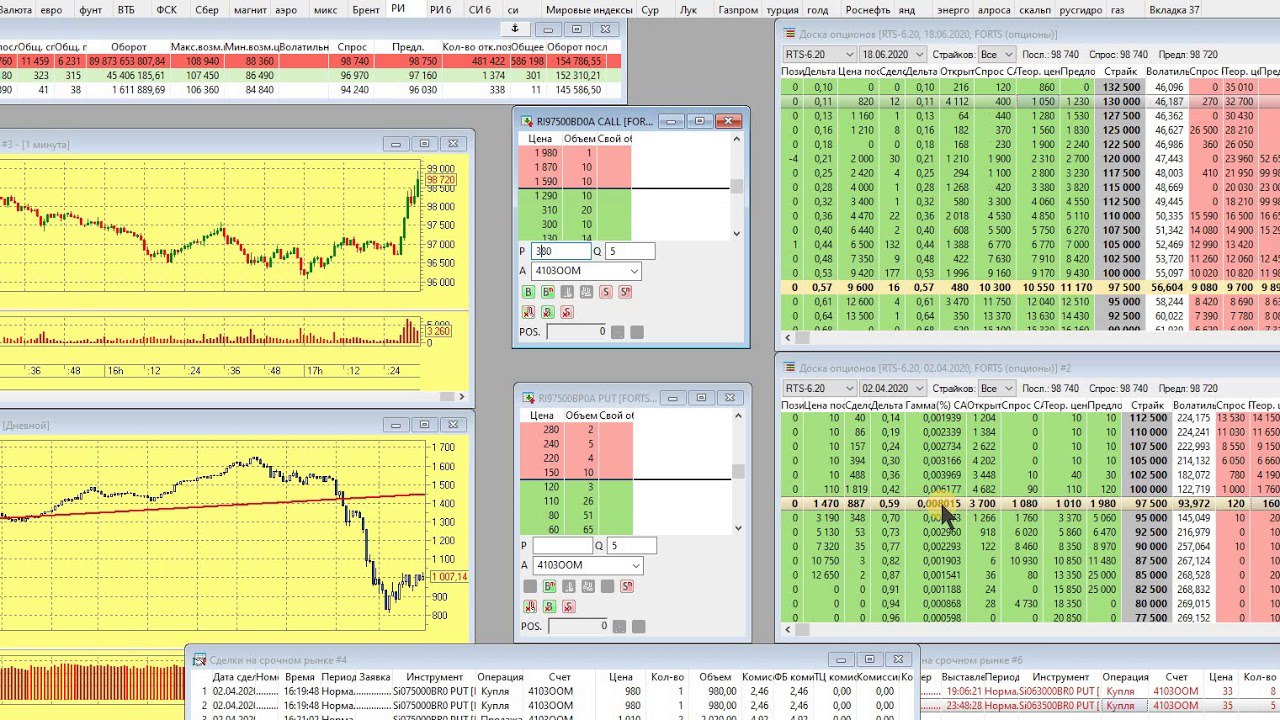The height and width of the screenshot is (720, 1280).
Task: Click second gray position icon in CALL window
Action: click(x=637, y=332)
